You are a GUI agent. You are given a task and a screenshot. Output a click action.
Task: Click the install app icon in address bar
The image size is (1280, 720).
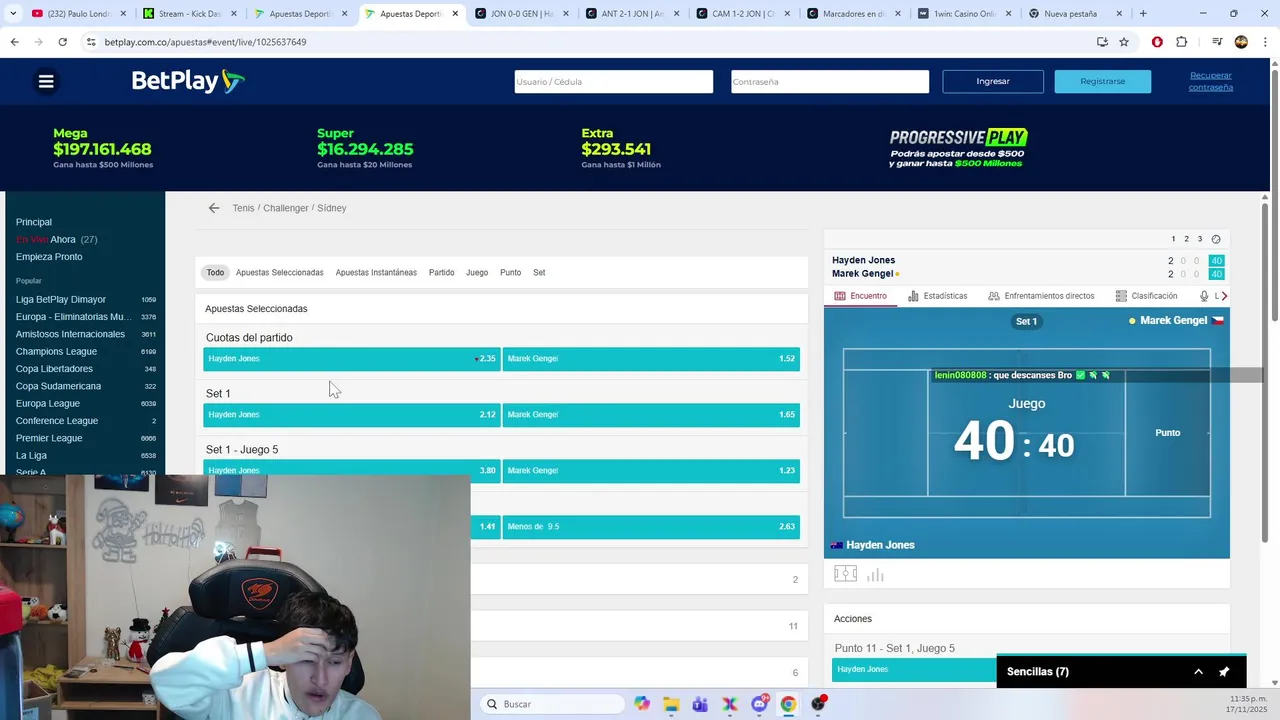1102,42
